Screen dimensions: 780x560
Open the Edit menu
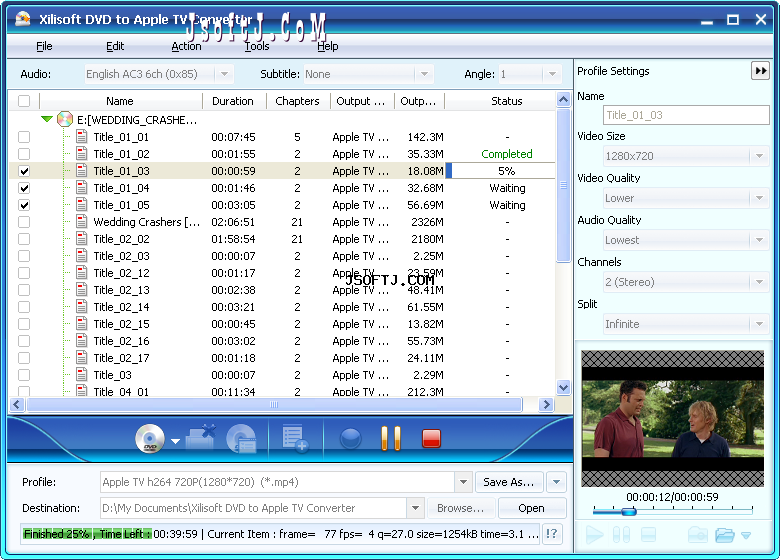[115, 46]
